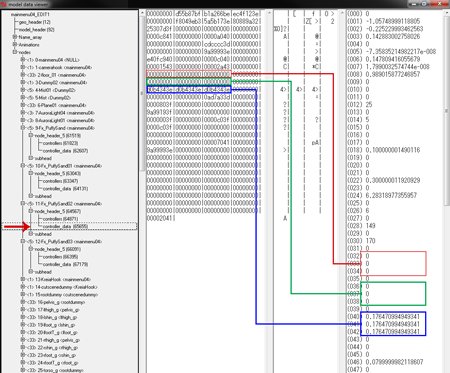Select controllers (61823) entry
This screenshot has height=373, width=450.
click(60, 143)
